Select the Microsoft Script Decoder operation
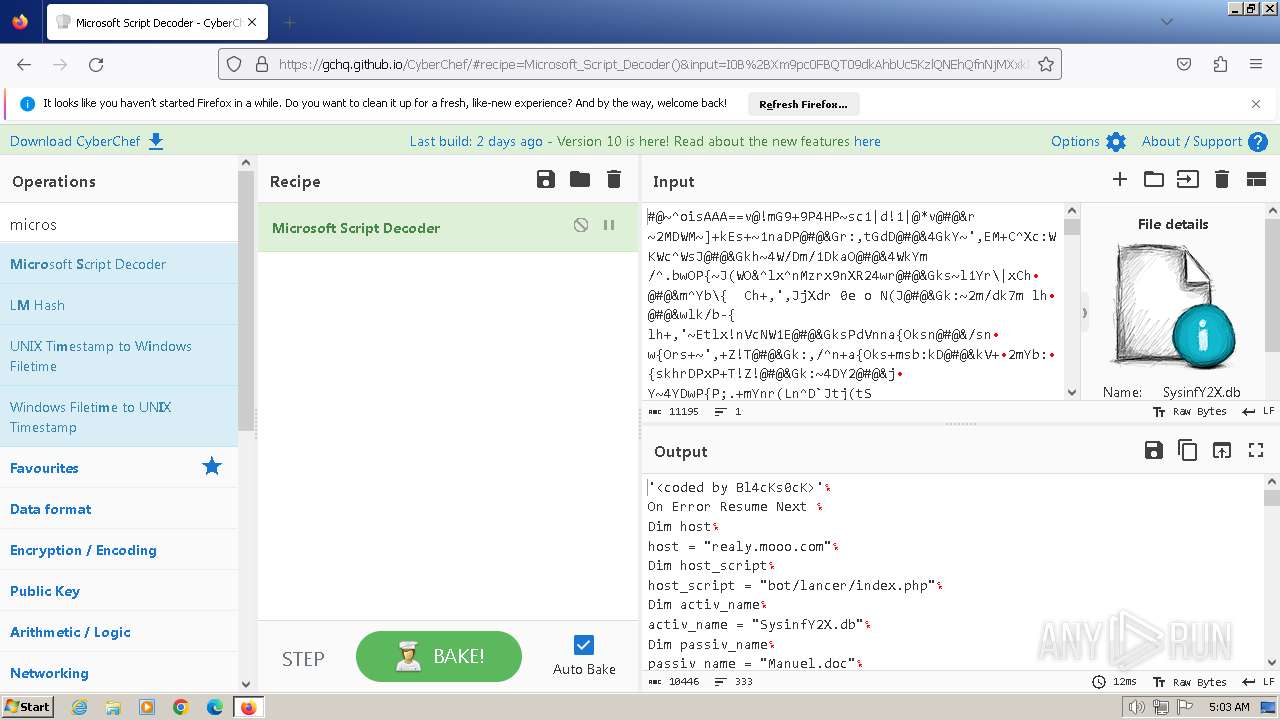Screen dimensions: 1280x720 [x=119, y=264]
